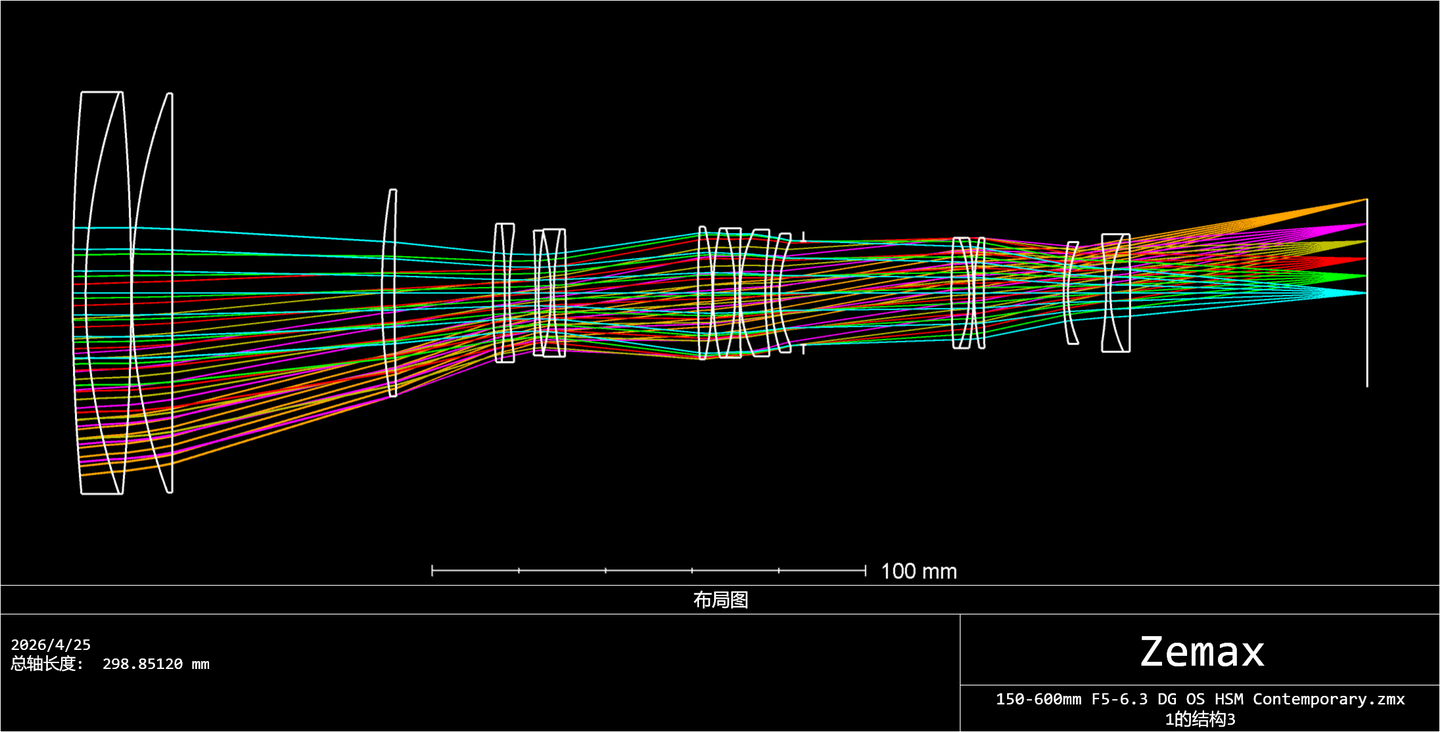Select the orange ray focus on image plane
1440x732 pixels.
(x=1364, y=200)
